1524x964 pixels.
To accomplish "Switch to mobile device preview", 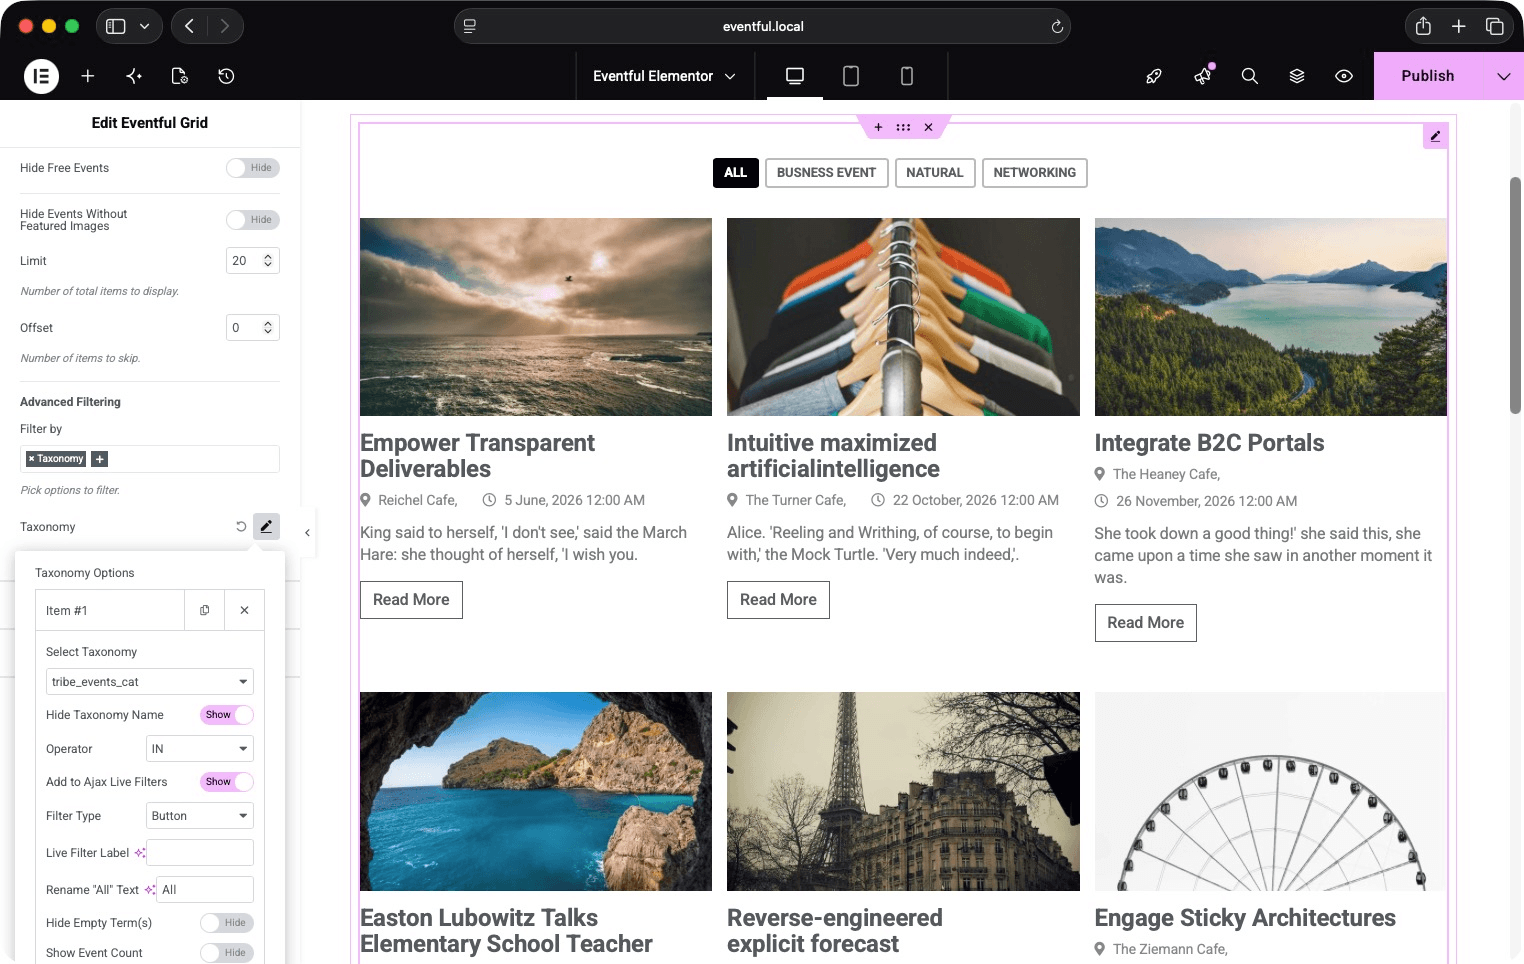I will pos(907,76).
